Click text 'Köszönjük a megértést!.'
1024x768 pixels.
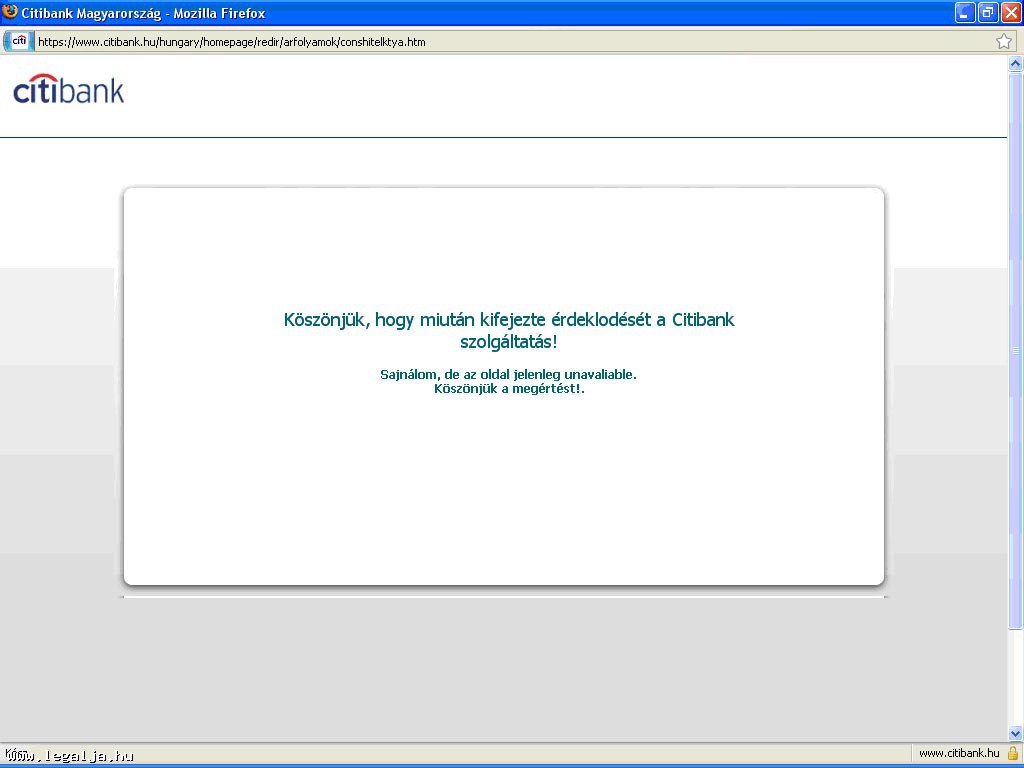509,389
